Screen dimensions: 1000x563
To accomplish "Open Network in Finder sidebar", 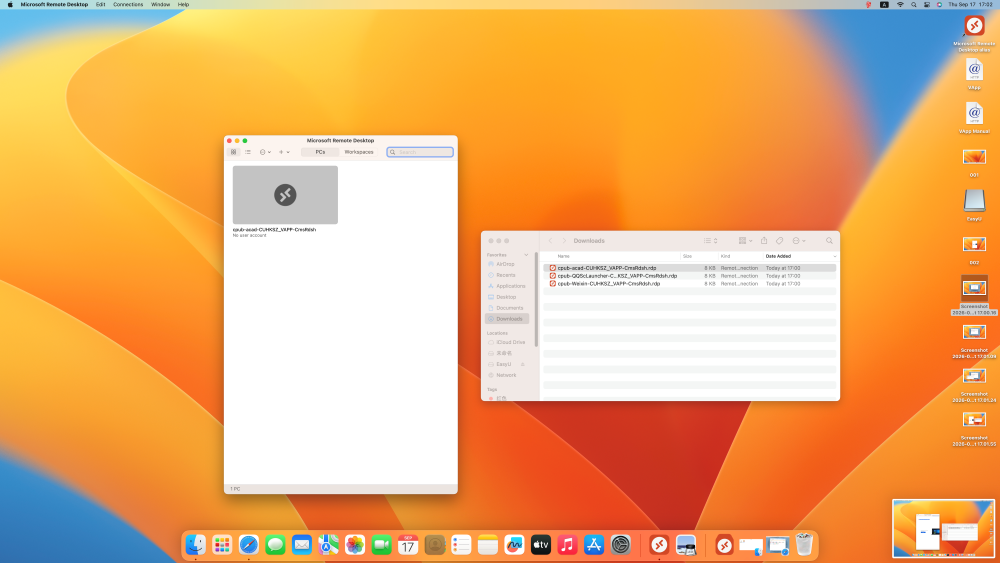I will [506, 375].
